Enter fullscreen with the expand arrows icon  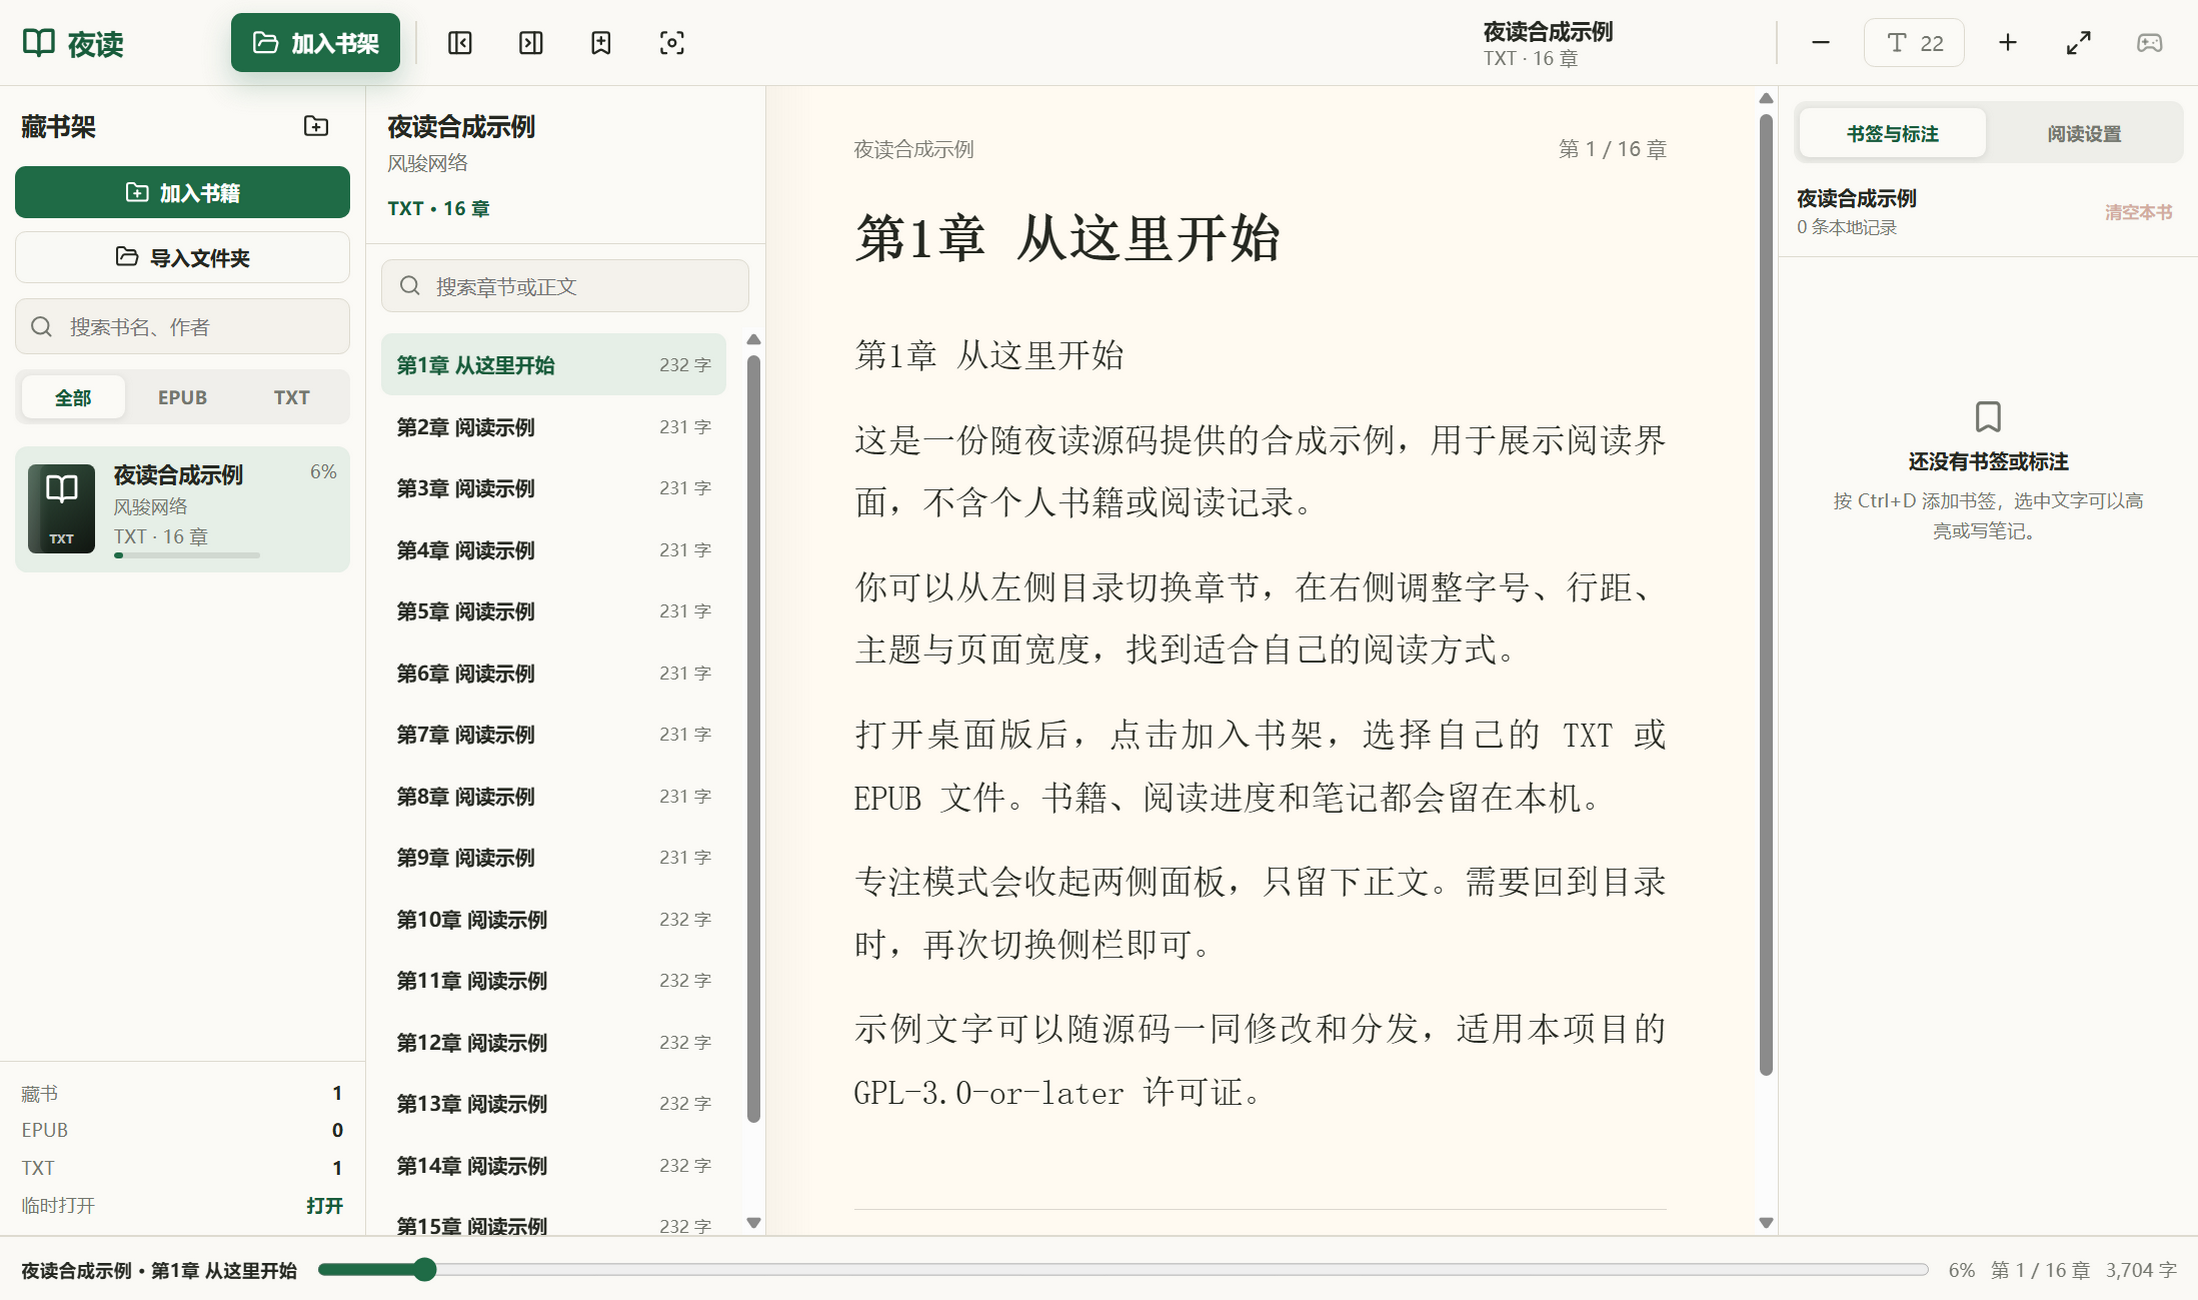(x=2079, y=43)
